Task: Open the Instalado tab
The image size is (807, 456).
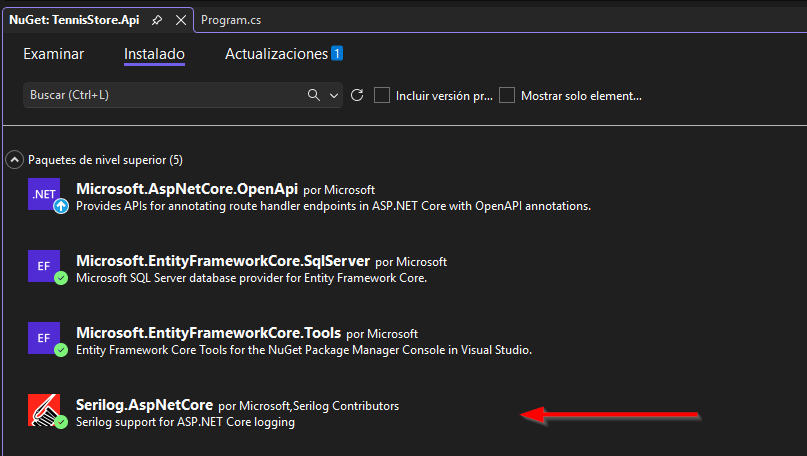Action: coord(154,54)
